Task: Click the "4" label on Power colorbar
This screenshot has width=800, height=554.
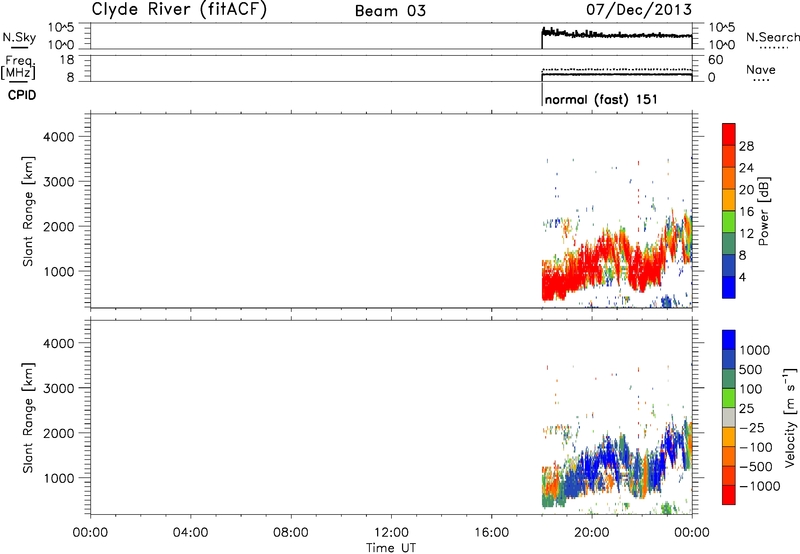Action: (x=742, y=277)
